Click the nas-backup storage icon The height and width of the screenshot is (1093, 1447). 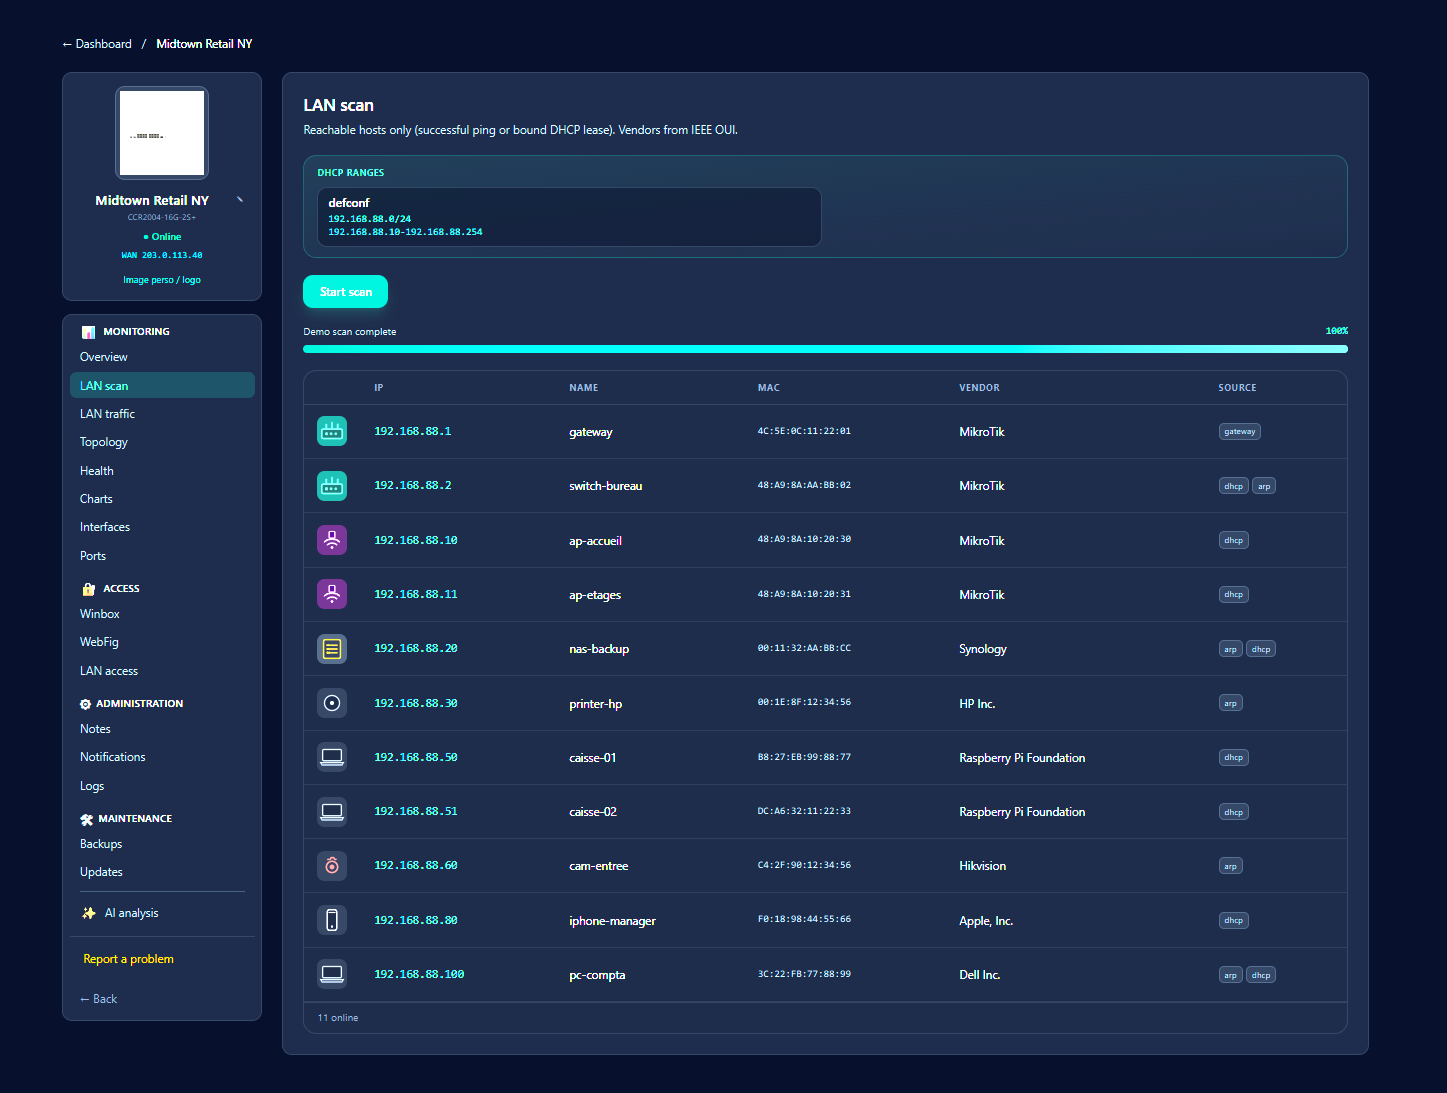[332, 649]
